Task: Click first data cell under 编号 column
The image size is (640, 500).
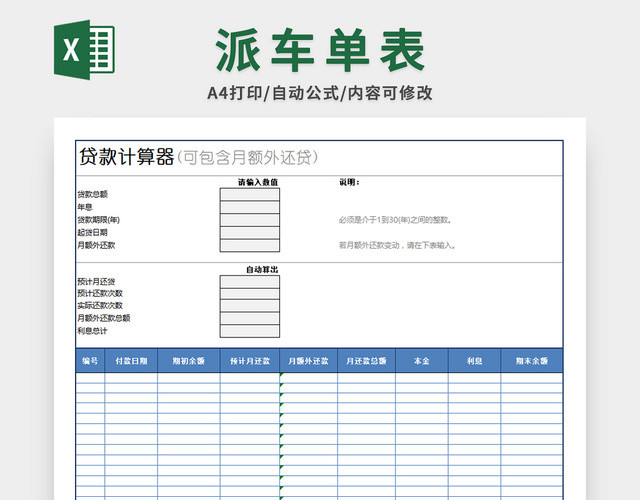Action: pos(90,378)
